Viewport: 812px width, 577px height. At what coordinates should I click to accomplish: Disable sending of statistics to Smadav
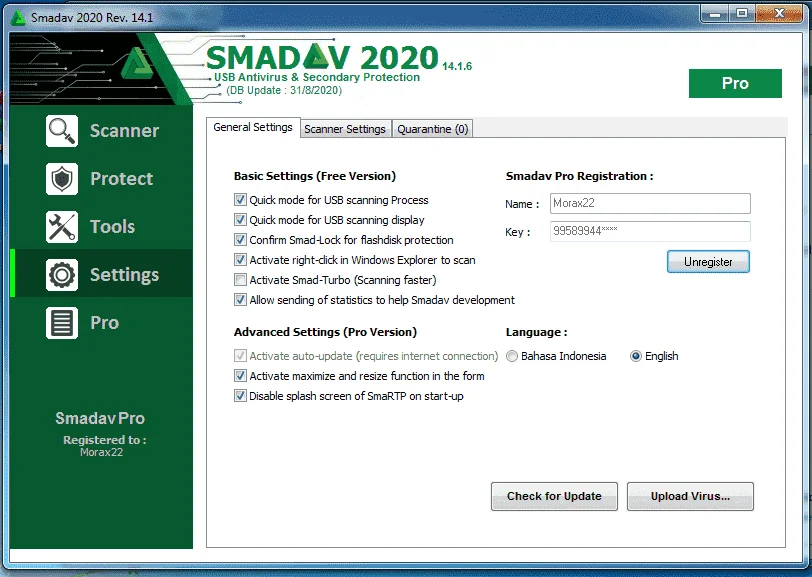pos(240,300)
